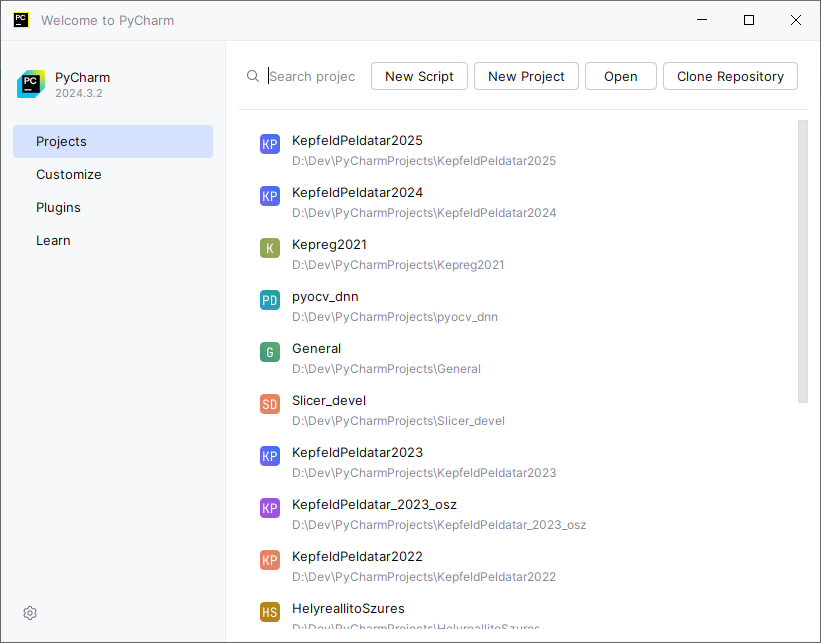The width and height of the screenshot is (821, 643).
Task: Click path D:\Dev\PyCharmProjects\pyocv_dnn
Action: point(395,317)
